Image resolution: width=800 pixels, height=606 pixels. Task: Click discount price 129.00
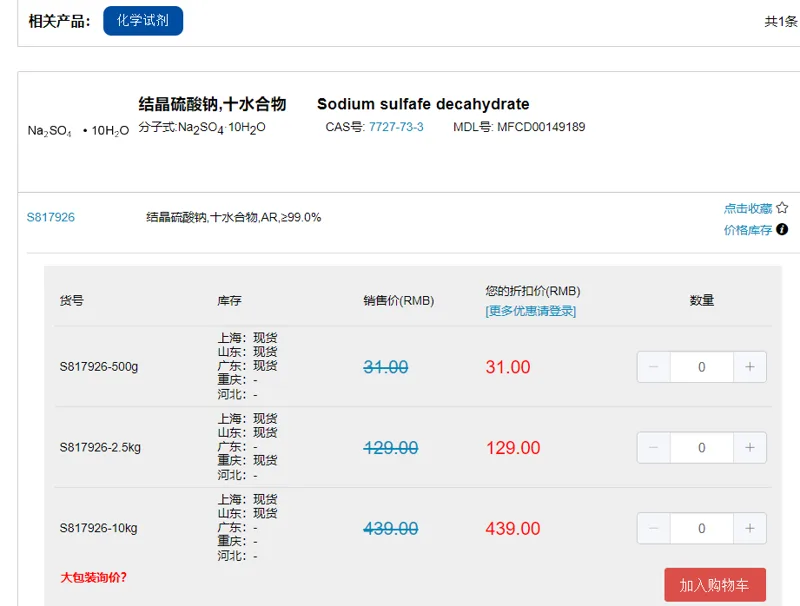(x=513, y=447)
